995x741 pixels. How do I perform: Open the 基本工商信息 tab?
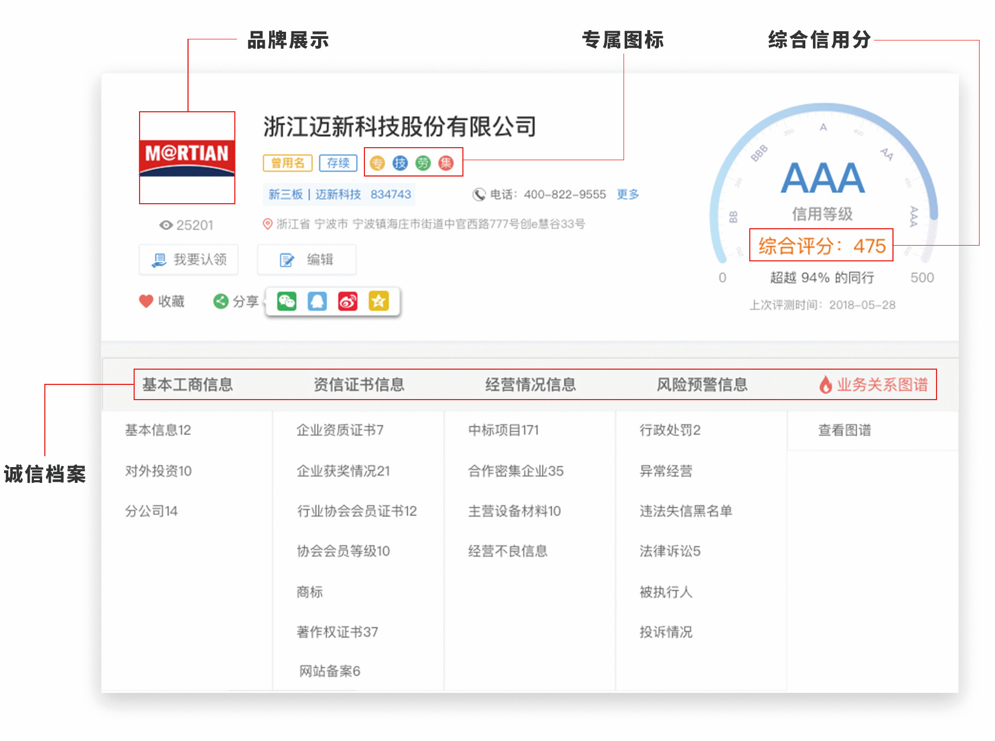187,385
